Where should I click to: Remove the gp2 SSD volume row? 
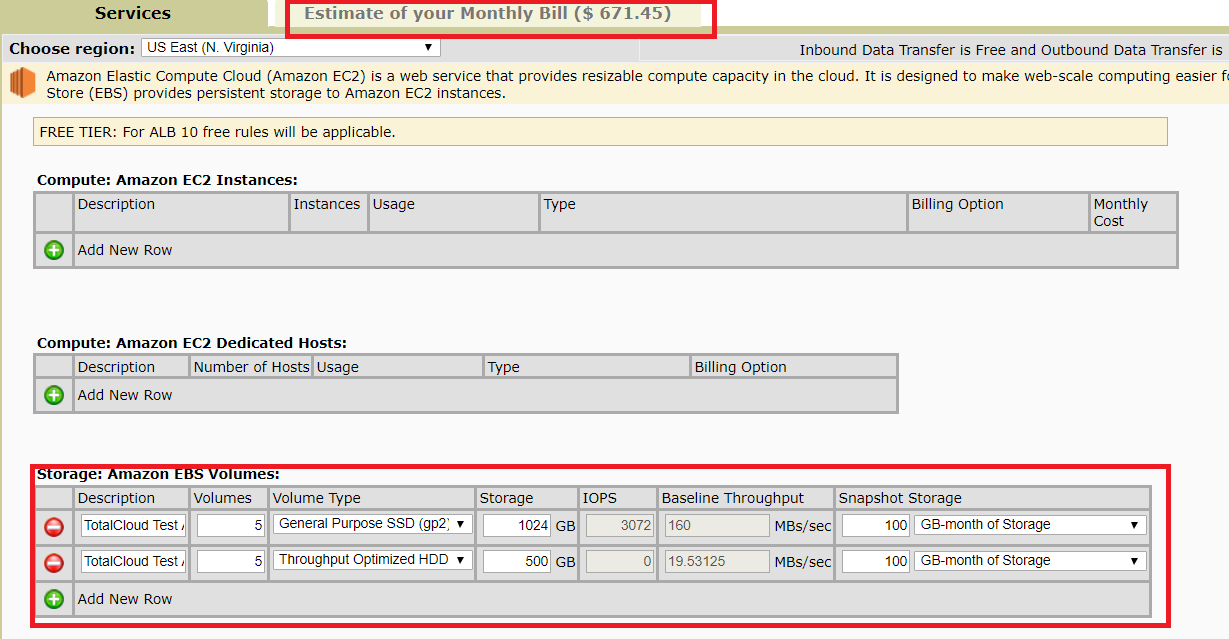54,526
